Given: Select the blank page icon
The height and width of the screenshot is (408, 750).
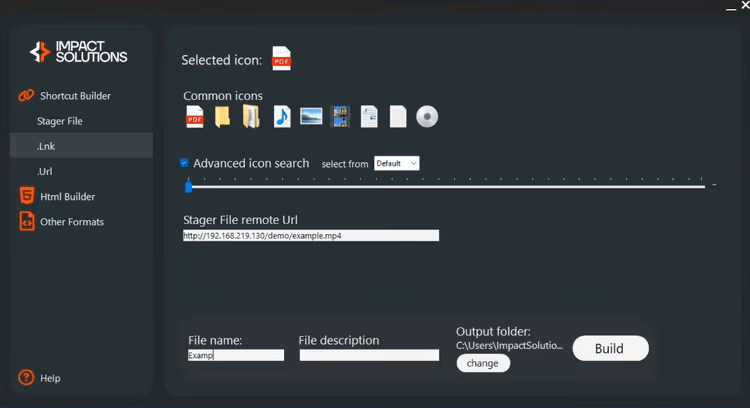Looking at the screenshot, I should [398, 117].
